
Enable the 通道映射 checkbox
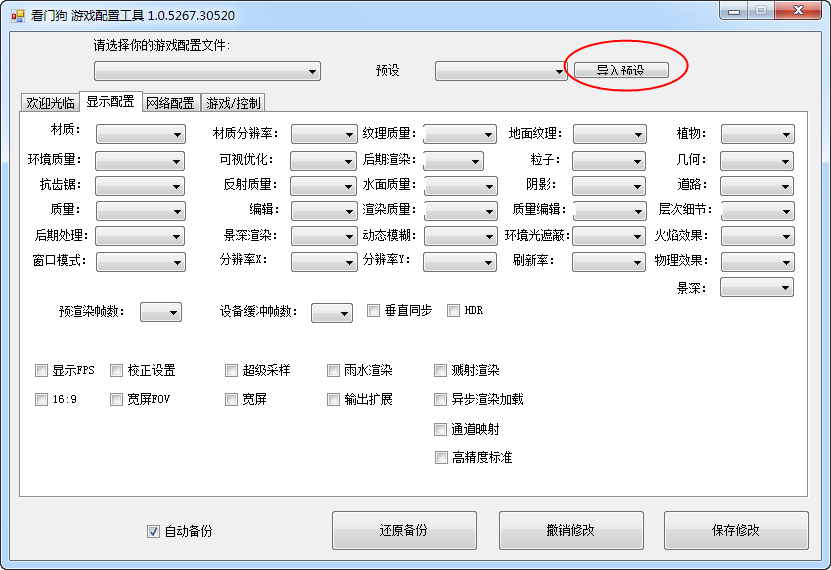[x=440, y=430]
